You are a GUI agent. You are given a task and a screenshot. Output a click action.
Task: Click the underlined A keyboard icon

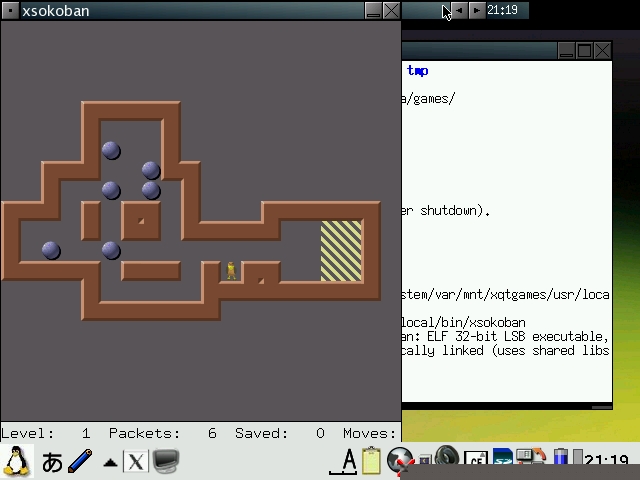click(x=348, y=461)
